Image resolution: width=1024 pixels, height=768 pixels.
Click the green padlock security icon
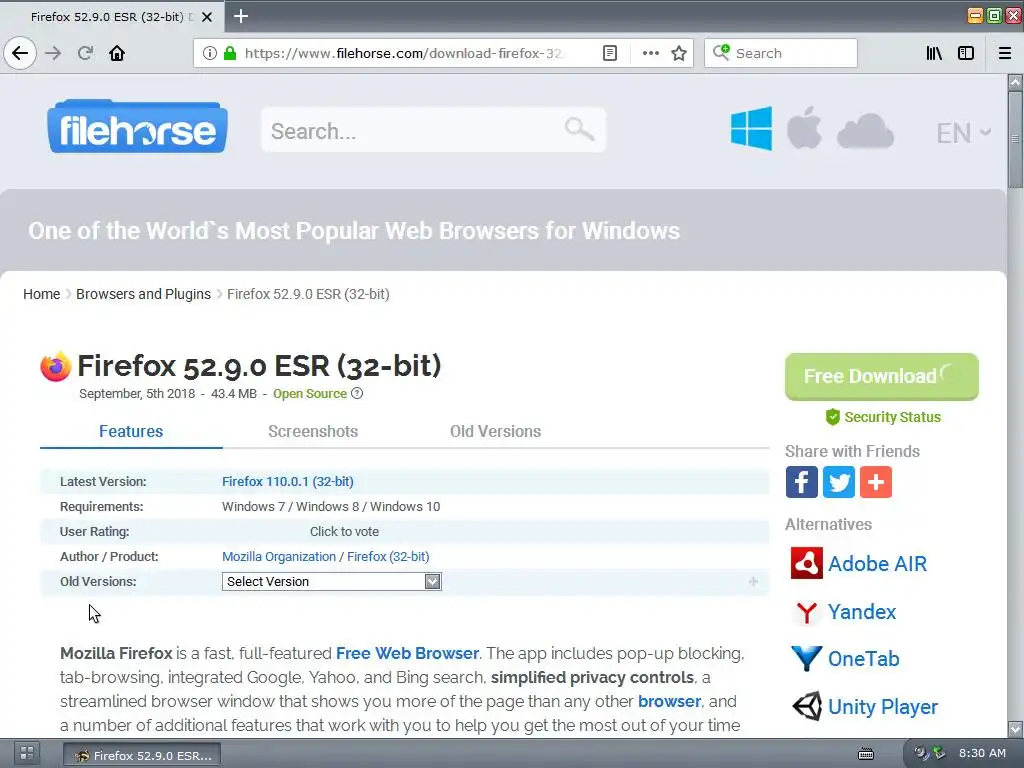point(230,53)
